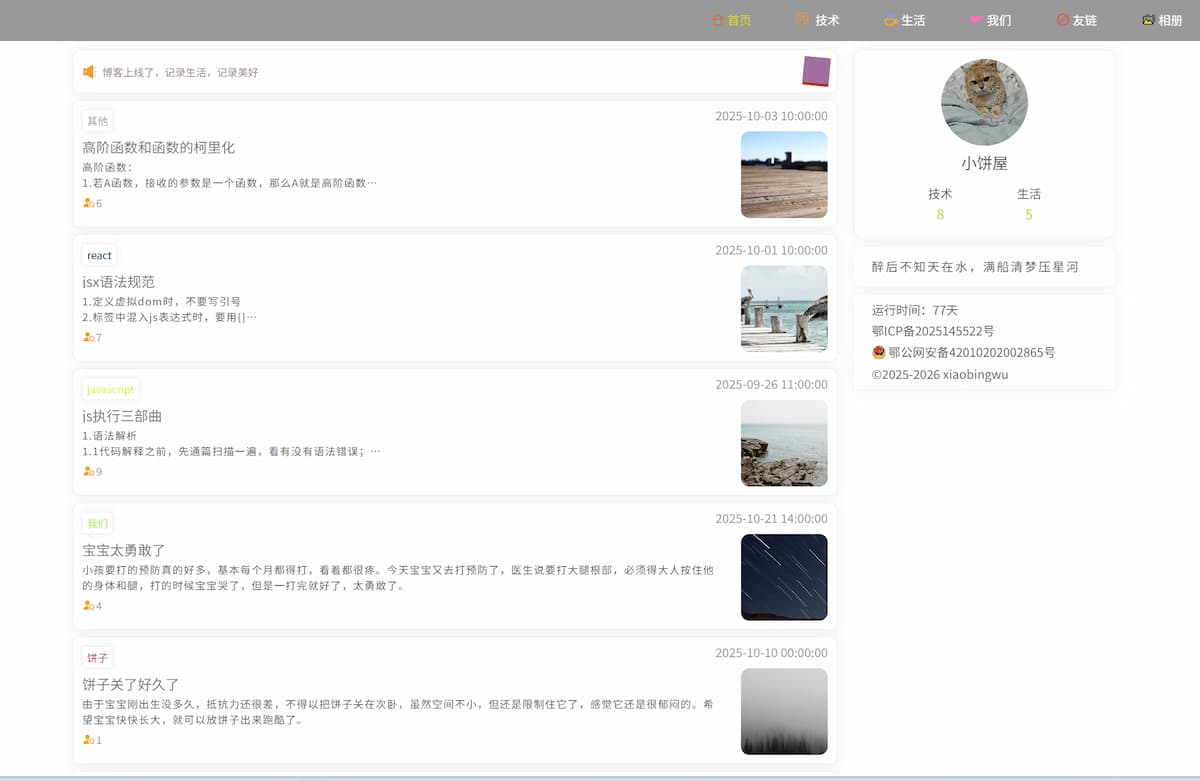Open the post titled 高阶函数和函数的柯里化
The height and width of the screenshot is (781, 1200).
158,147
